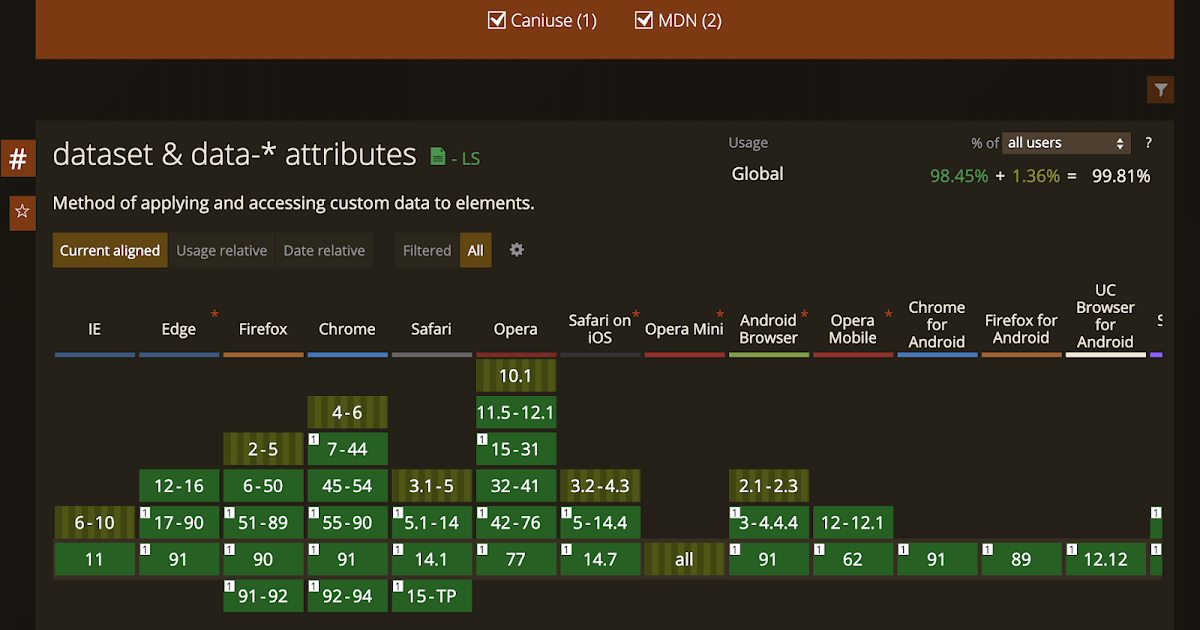Uncheck the MDN (2) checkbox
The image size is (1200, 630).
point(645,19)
